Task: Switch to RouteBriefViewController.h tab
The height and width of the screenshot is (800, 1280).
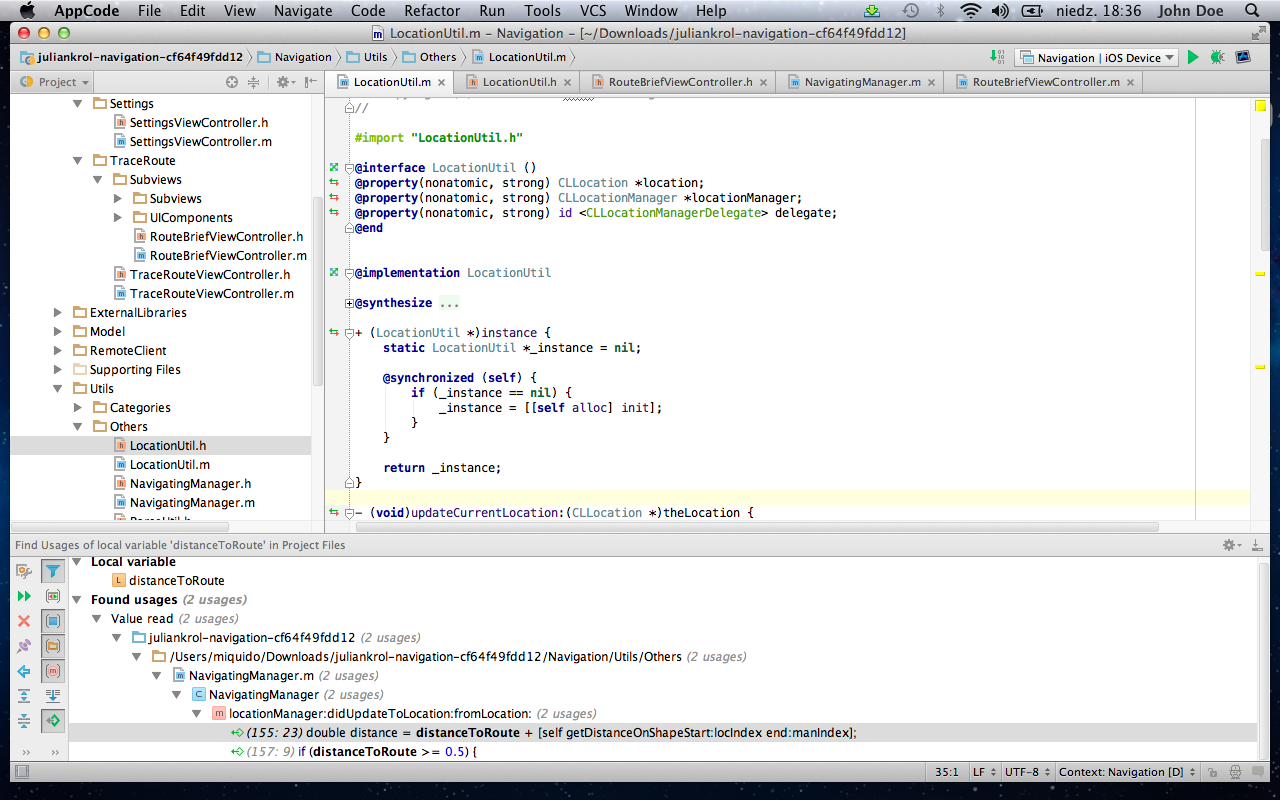Action: (x=680, y=82)
